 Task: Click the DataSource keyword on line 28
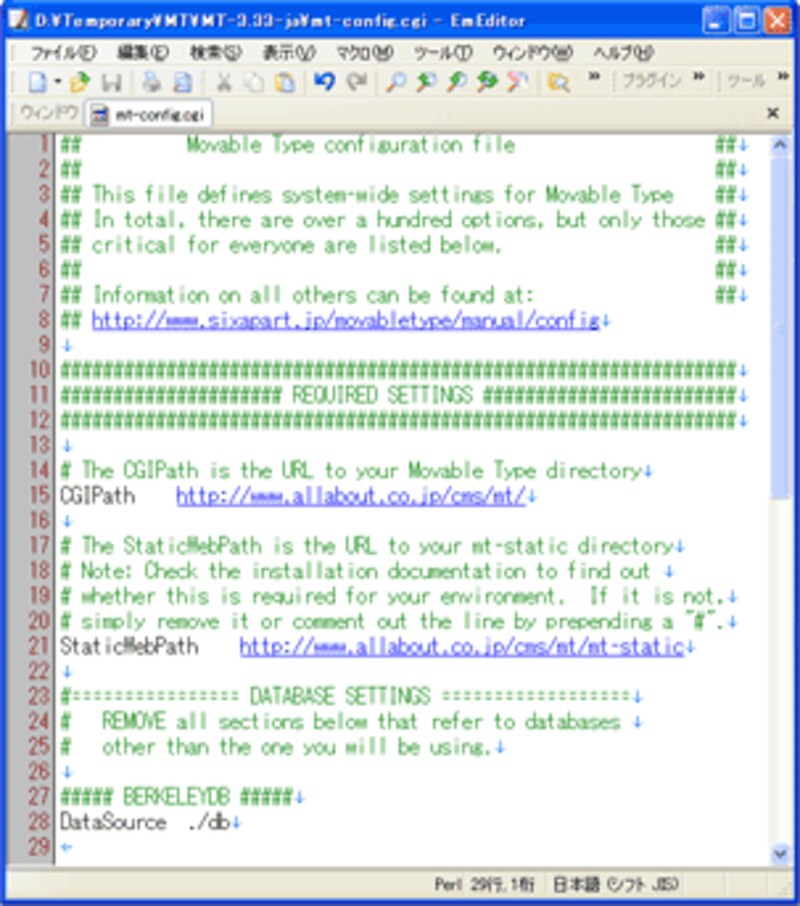tap(113, 822)
